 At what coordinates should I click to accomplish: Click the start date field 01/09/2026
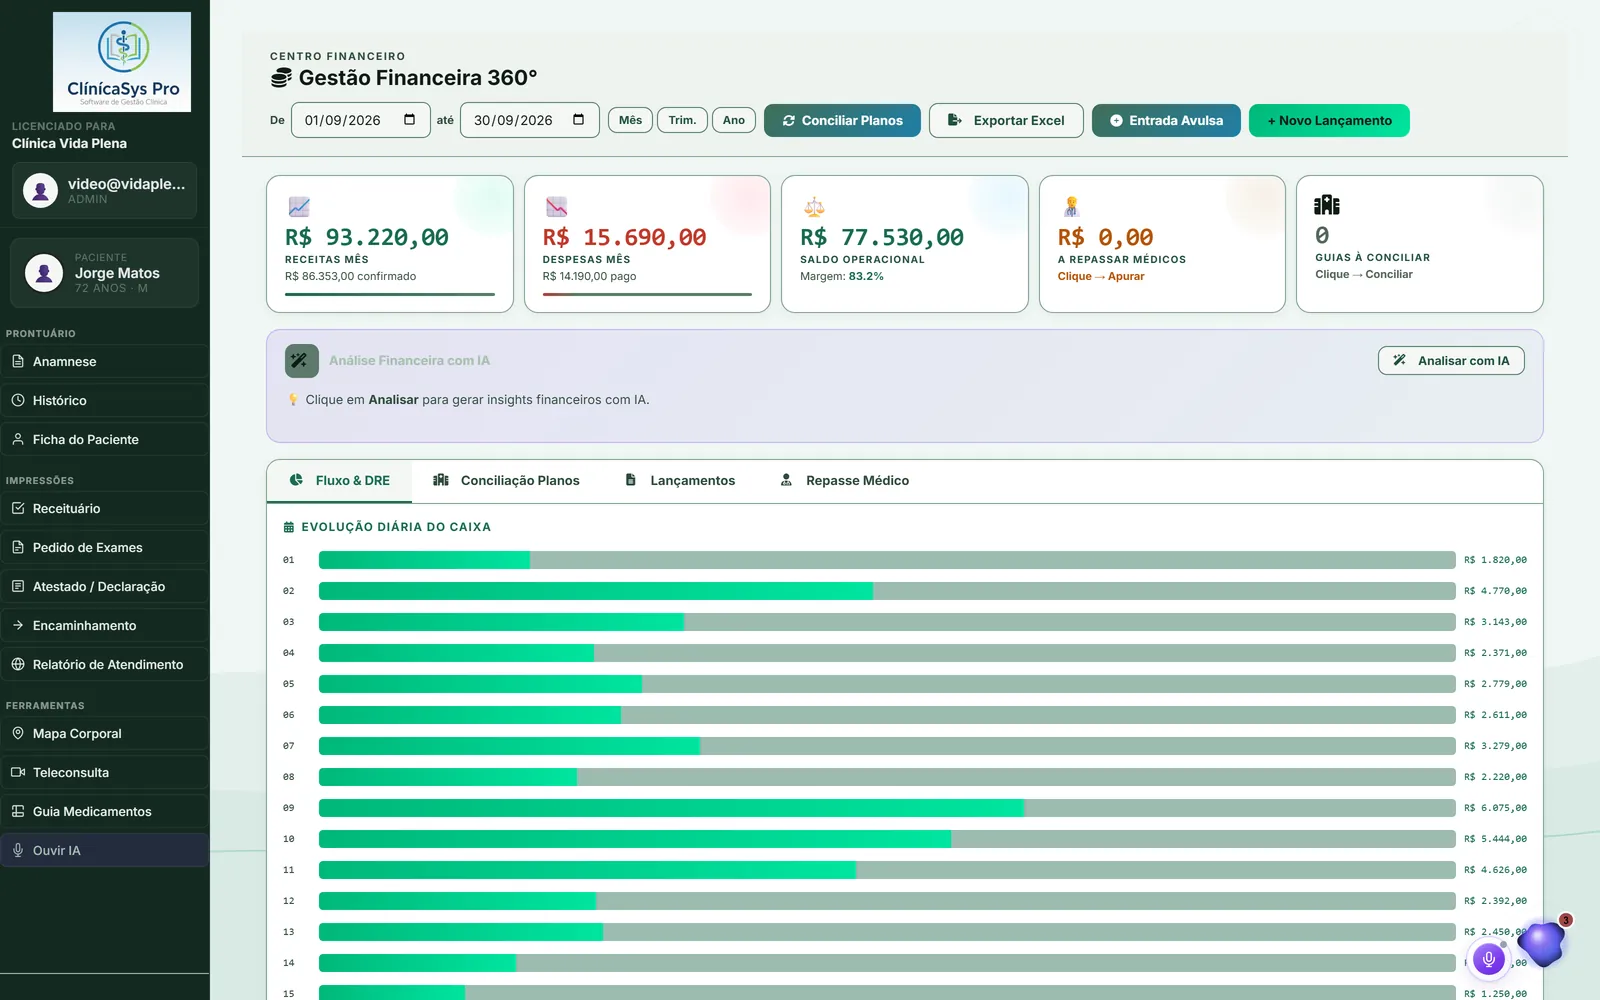(x=361, y=120)
